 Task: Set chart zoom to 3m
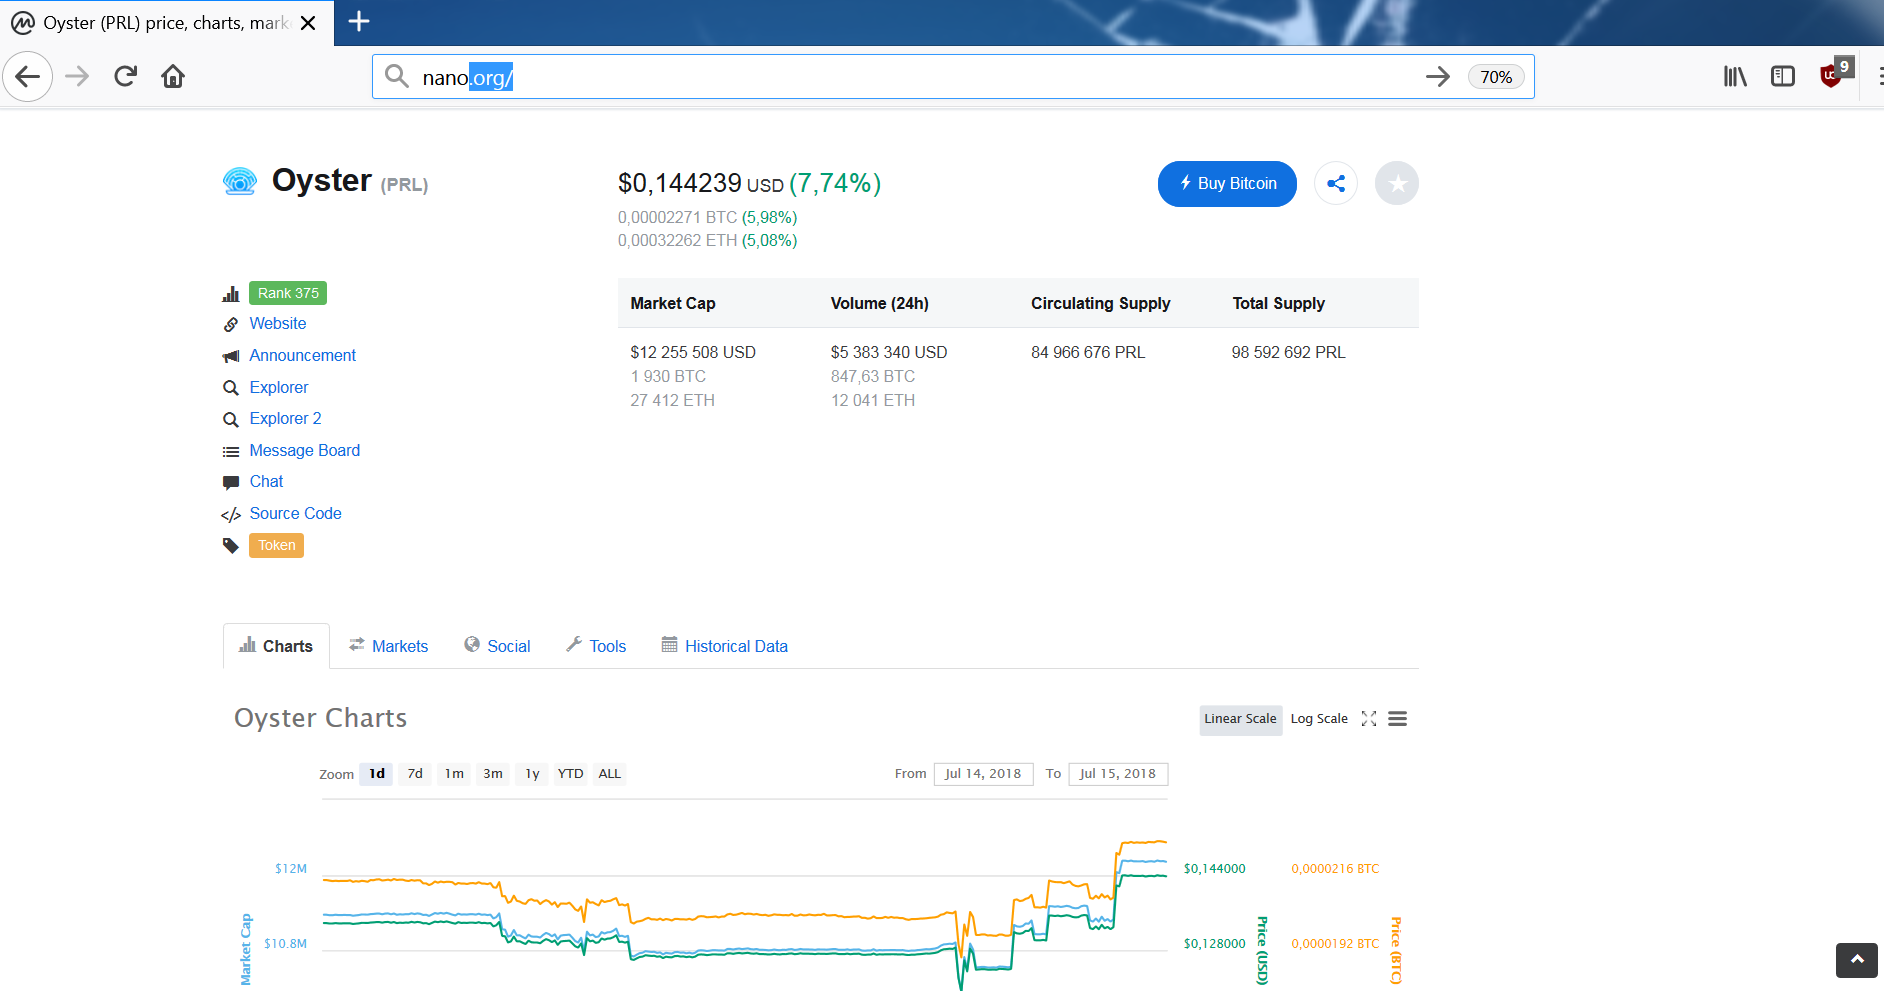coord(493,774)
